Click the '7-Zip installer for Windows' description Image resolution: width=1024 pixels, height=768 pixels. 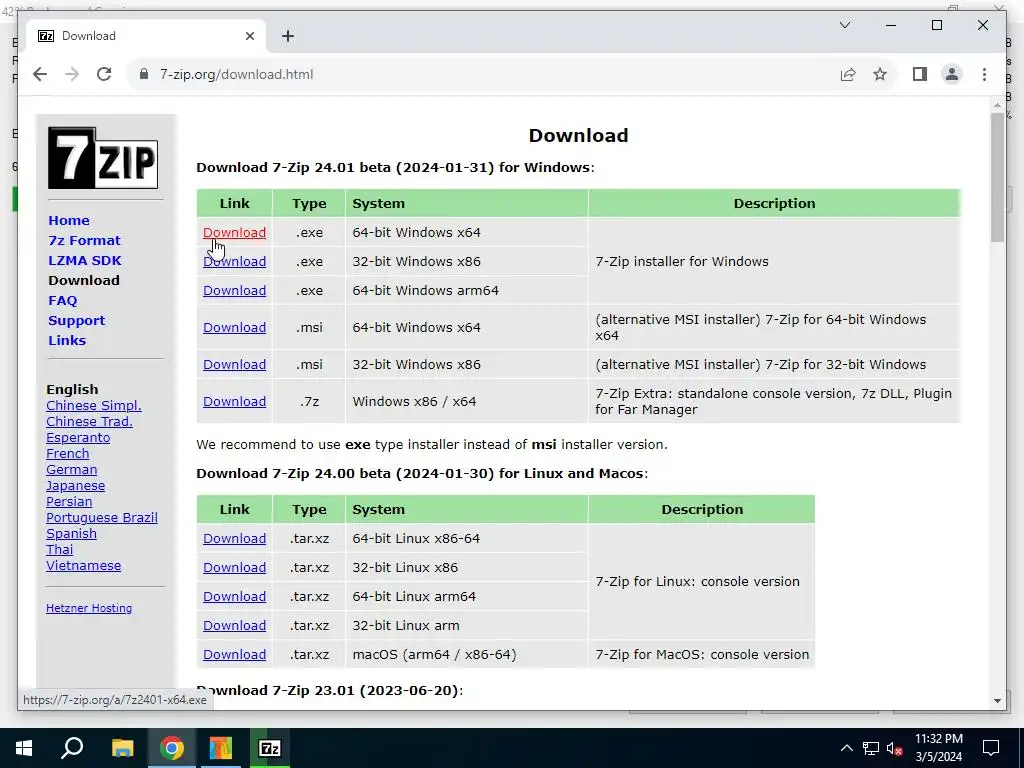(x=682, y=261)
